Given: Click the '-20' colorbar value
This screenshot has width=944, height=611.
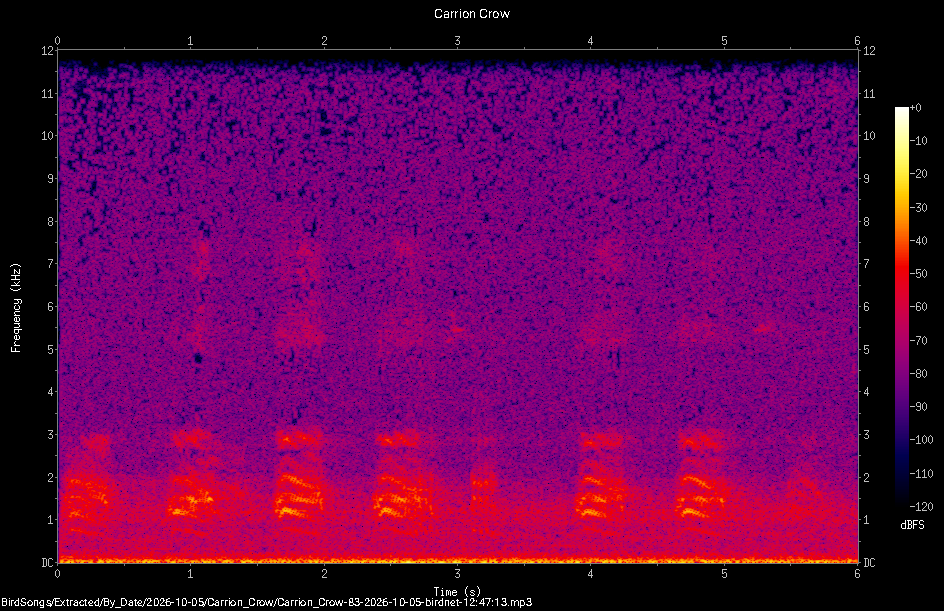Looking at the screenshot, I should point(918,174).
